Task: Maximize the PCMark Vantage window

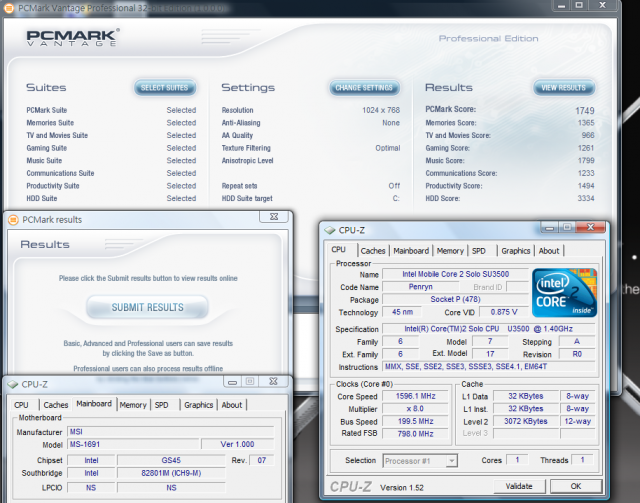Action: tap(579, 5)
